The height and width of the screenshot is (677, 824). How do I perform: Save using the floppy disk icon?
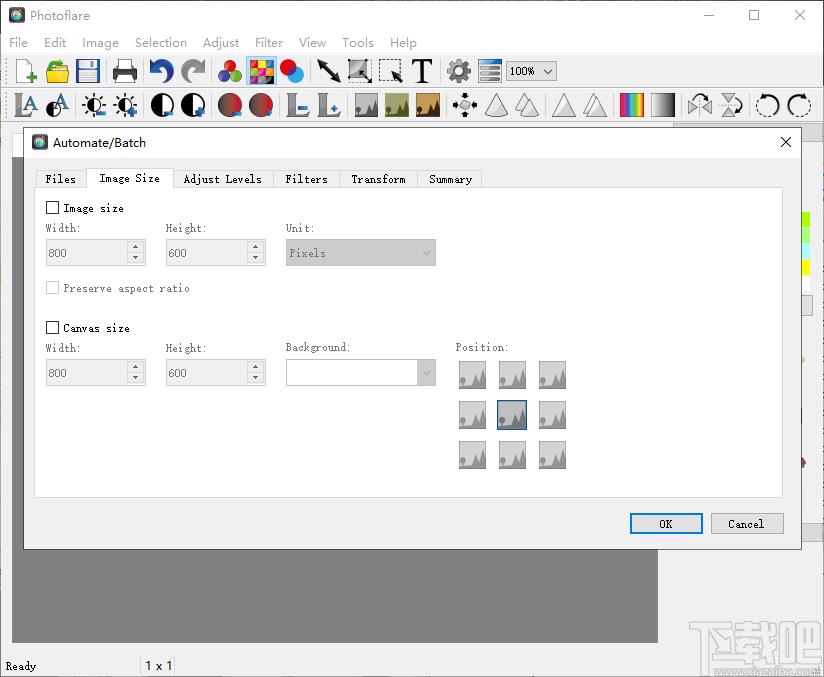click(88, 71)
